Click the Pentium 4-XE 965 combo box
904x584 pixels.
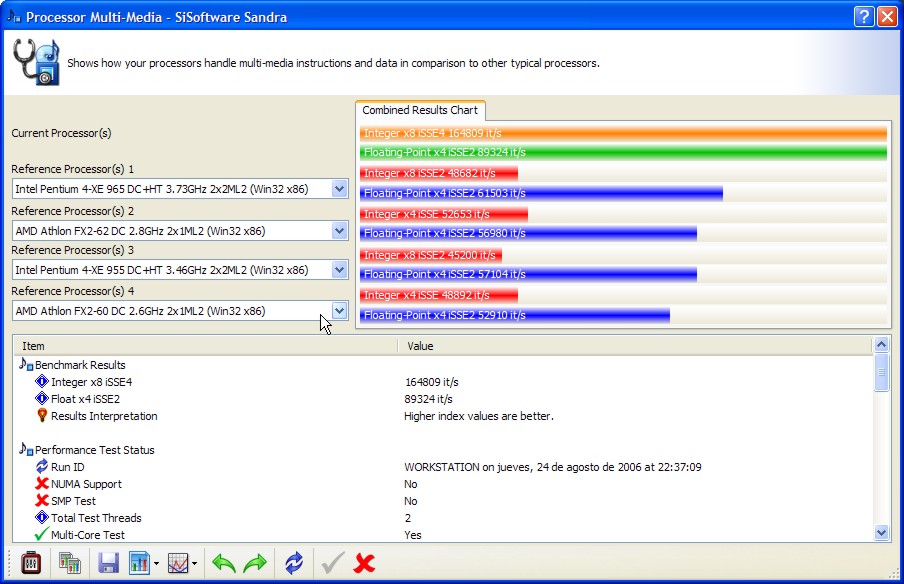(180, 189)
